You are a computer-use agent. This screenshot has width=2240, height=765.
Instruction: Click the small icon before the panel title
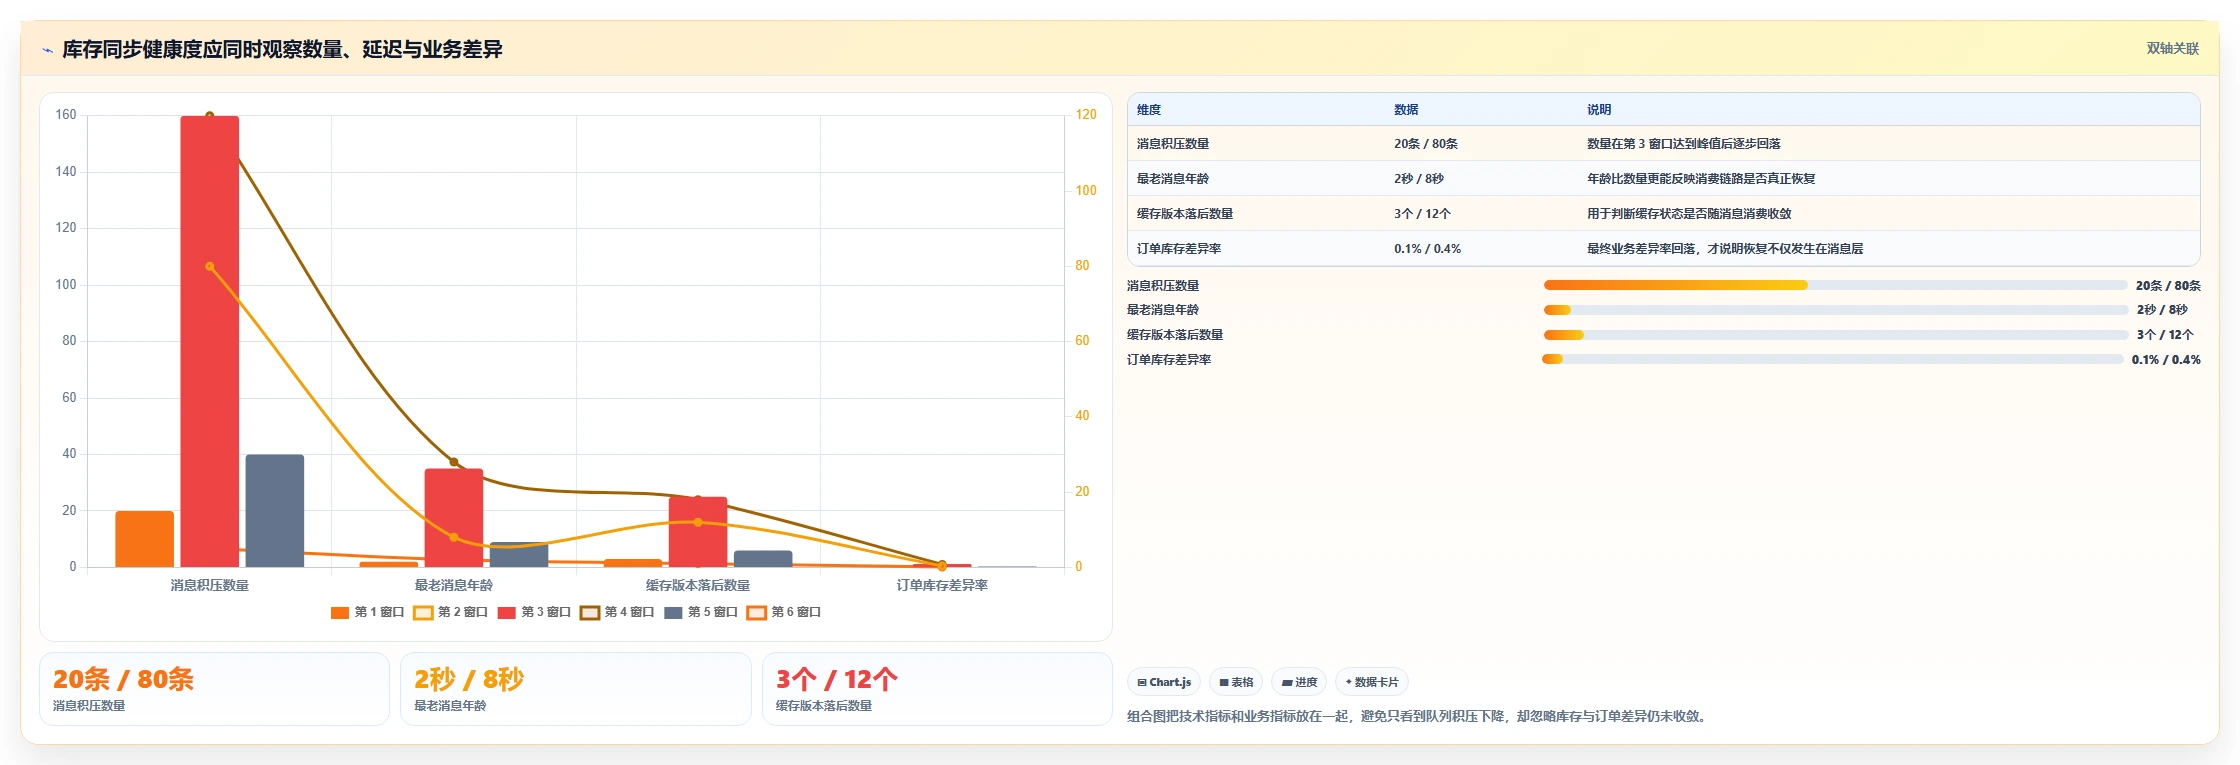[47, 50]
